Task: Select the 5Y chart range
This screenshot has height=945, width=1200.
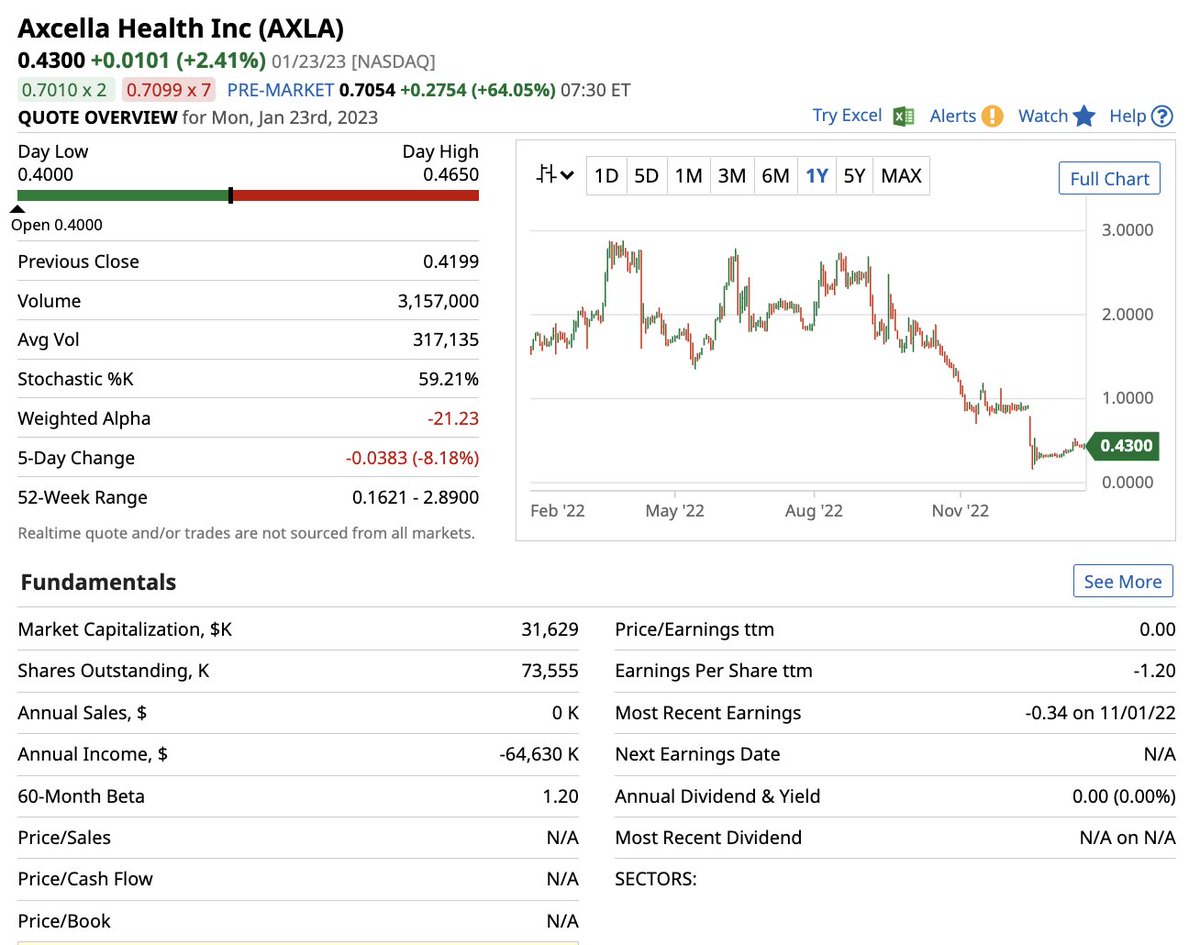Action: coord(854,176)
